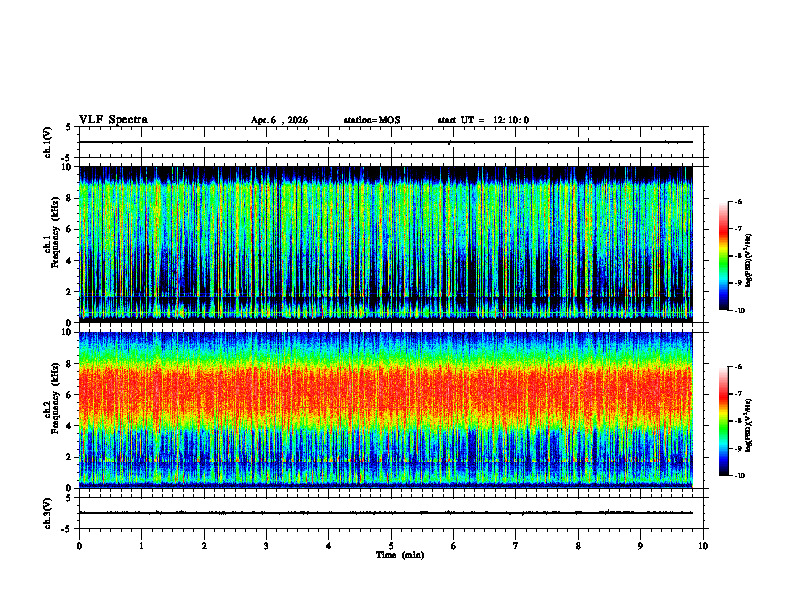Click time axis tick label "3"
The width and height of the screenshot is (792, 612).
tap(266, 546)
